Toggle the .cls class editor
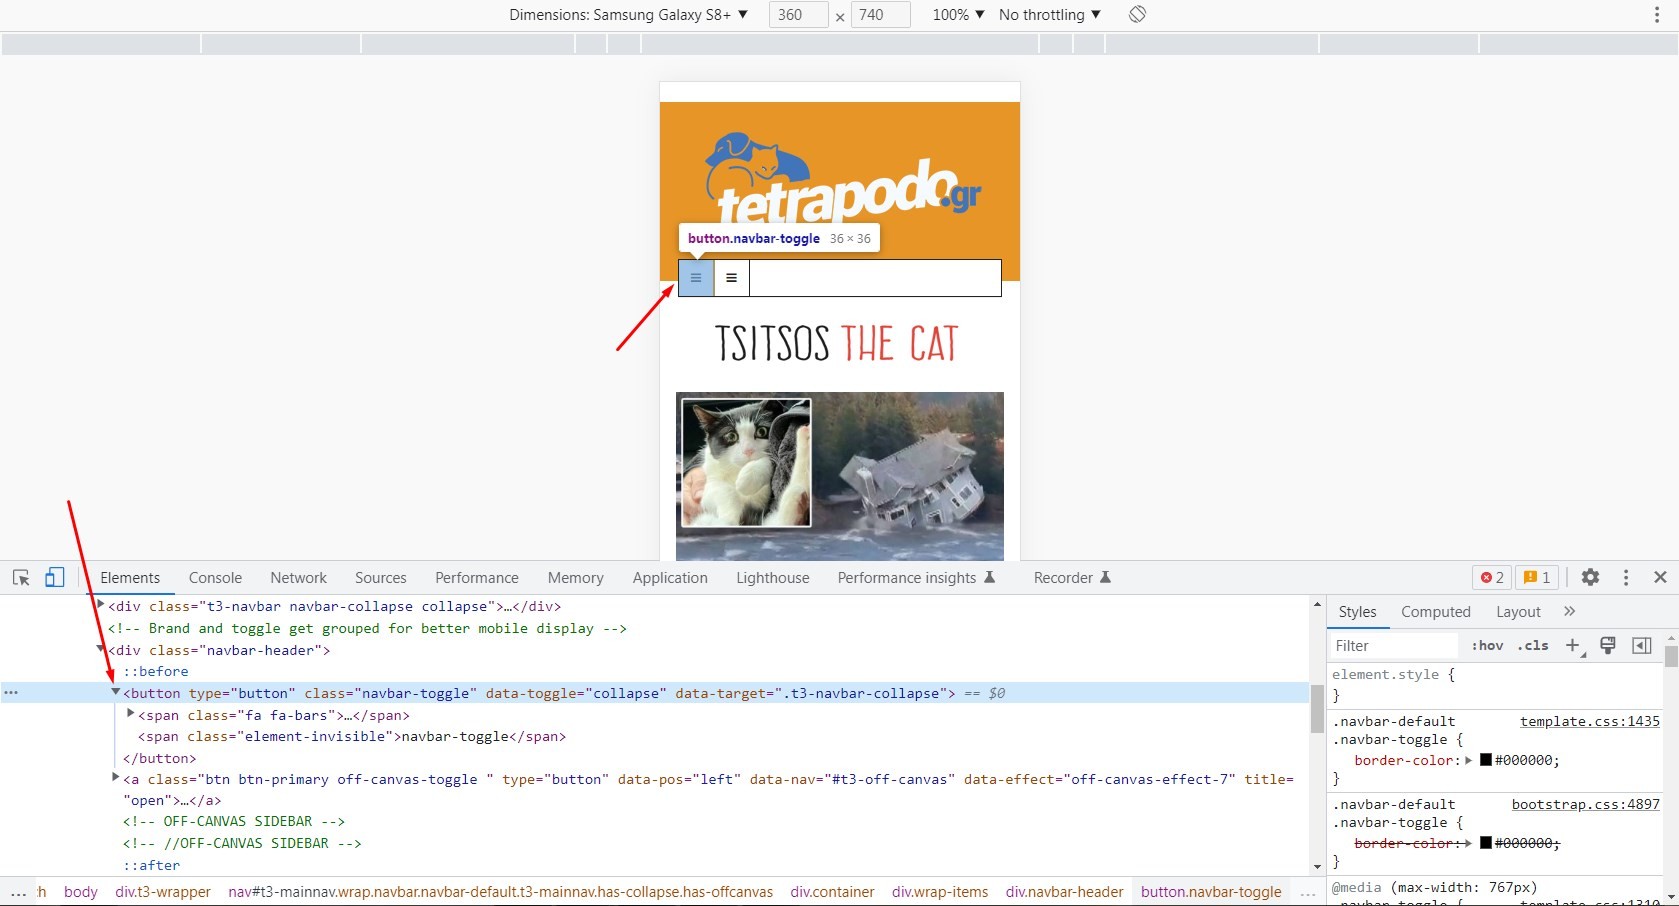Screen dimensions: 1679x906 coord(1533,646)
